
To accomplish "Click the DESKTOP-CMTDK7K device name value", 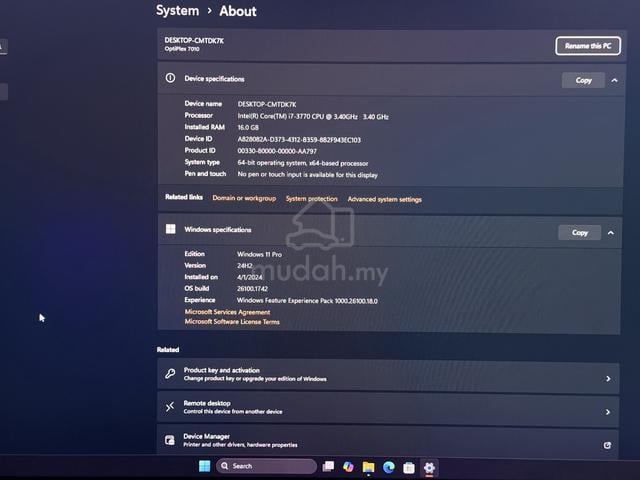I will pos(267,104).
